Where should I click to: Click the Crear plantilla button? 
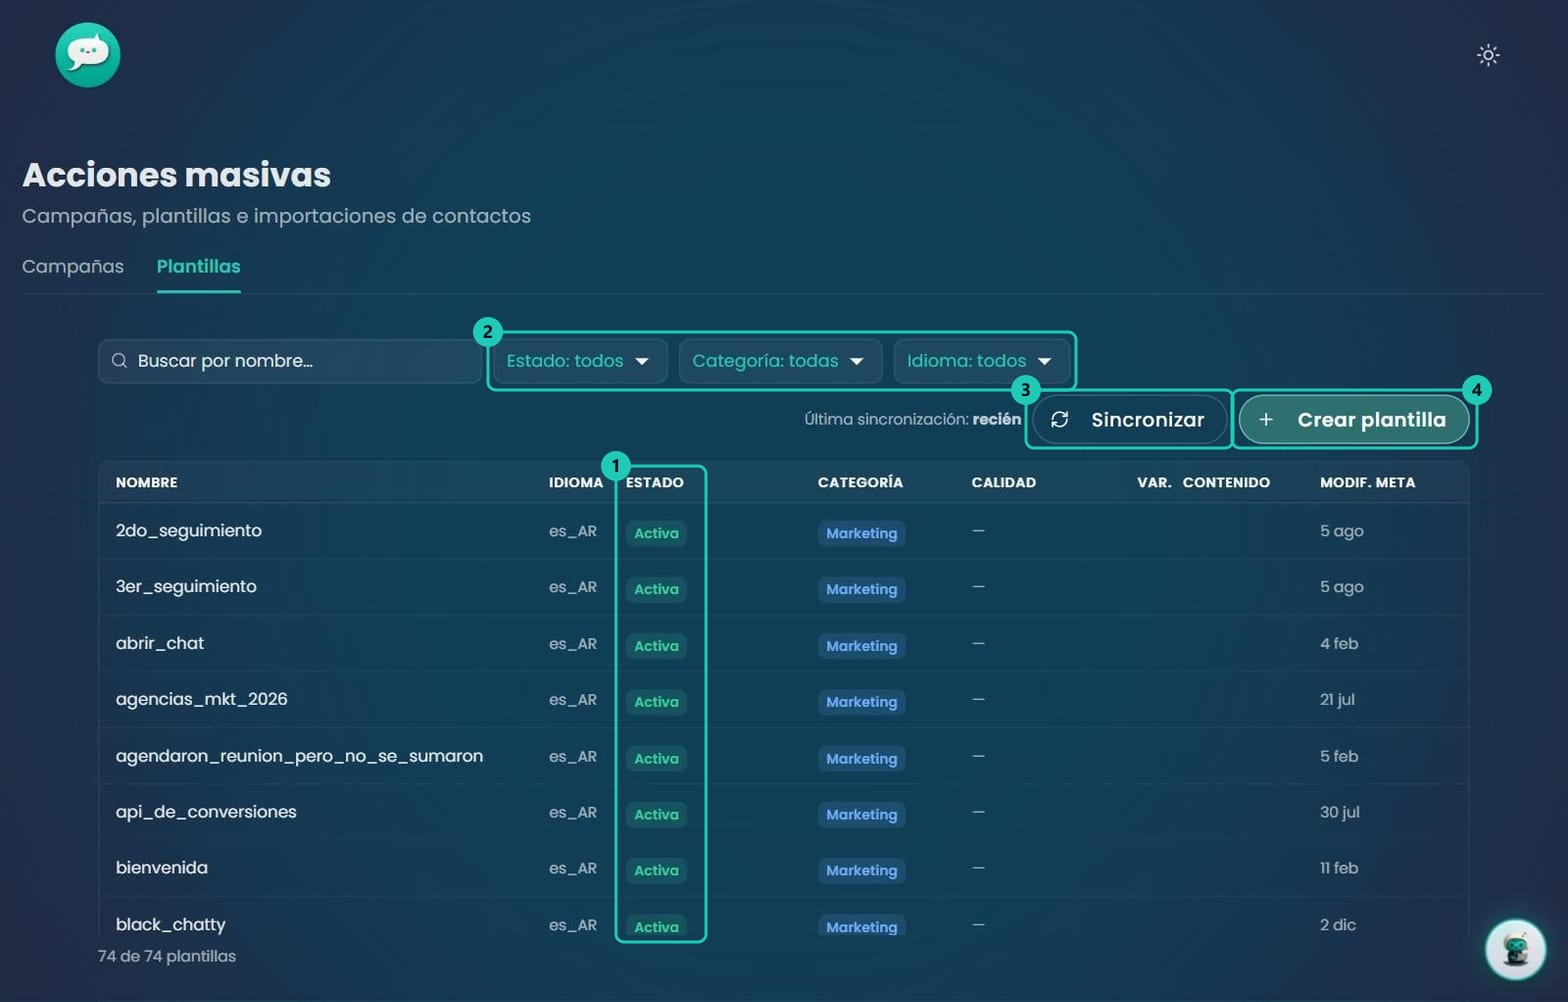[1354, 420]
